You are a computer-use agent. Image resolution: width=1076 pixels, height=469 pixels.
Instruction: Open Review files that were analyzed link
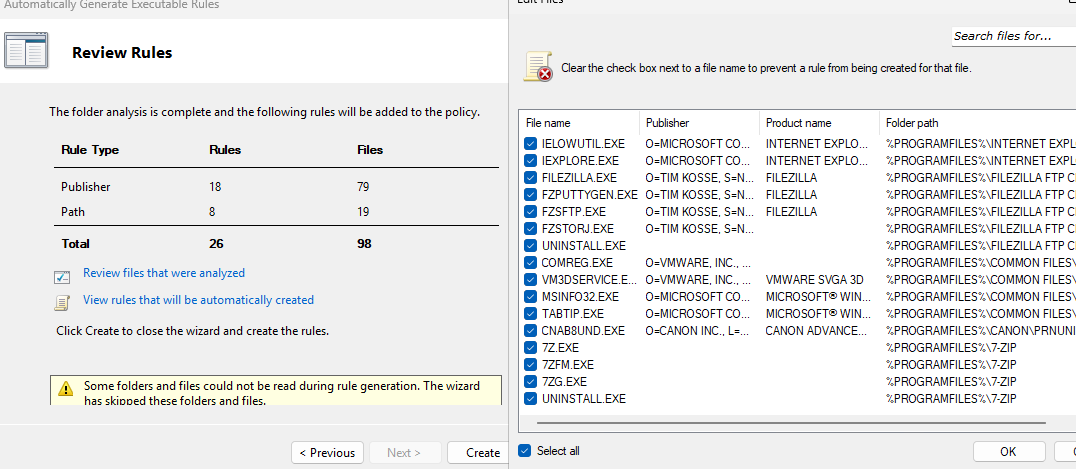163,273
